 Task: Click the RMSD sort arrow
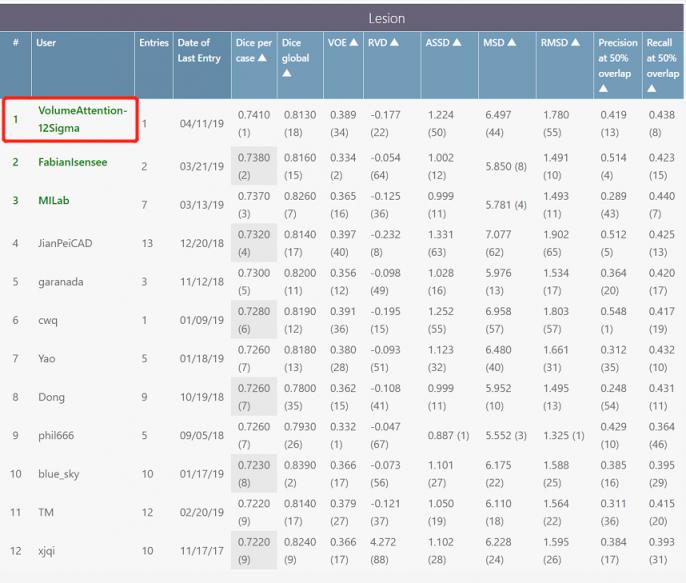(575, 42)
